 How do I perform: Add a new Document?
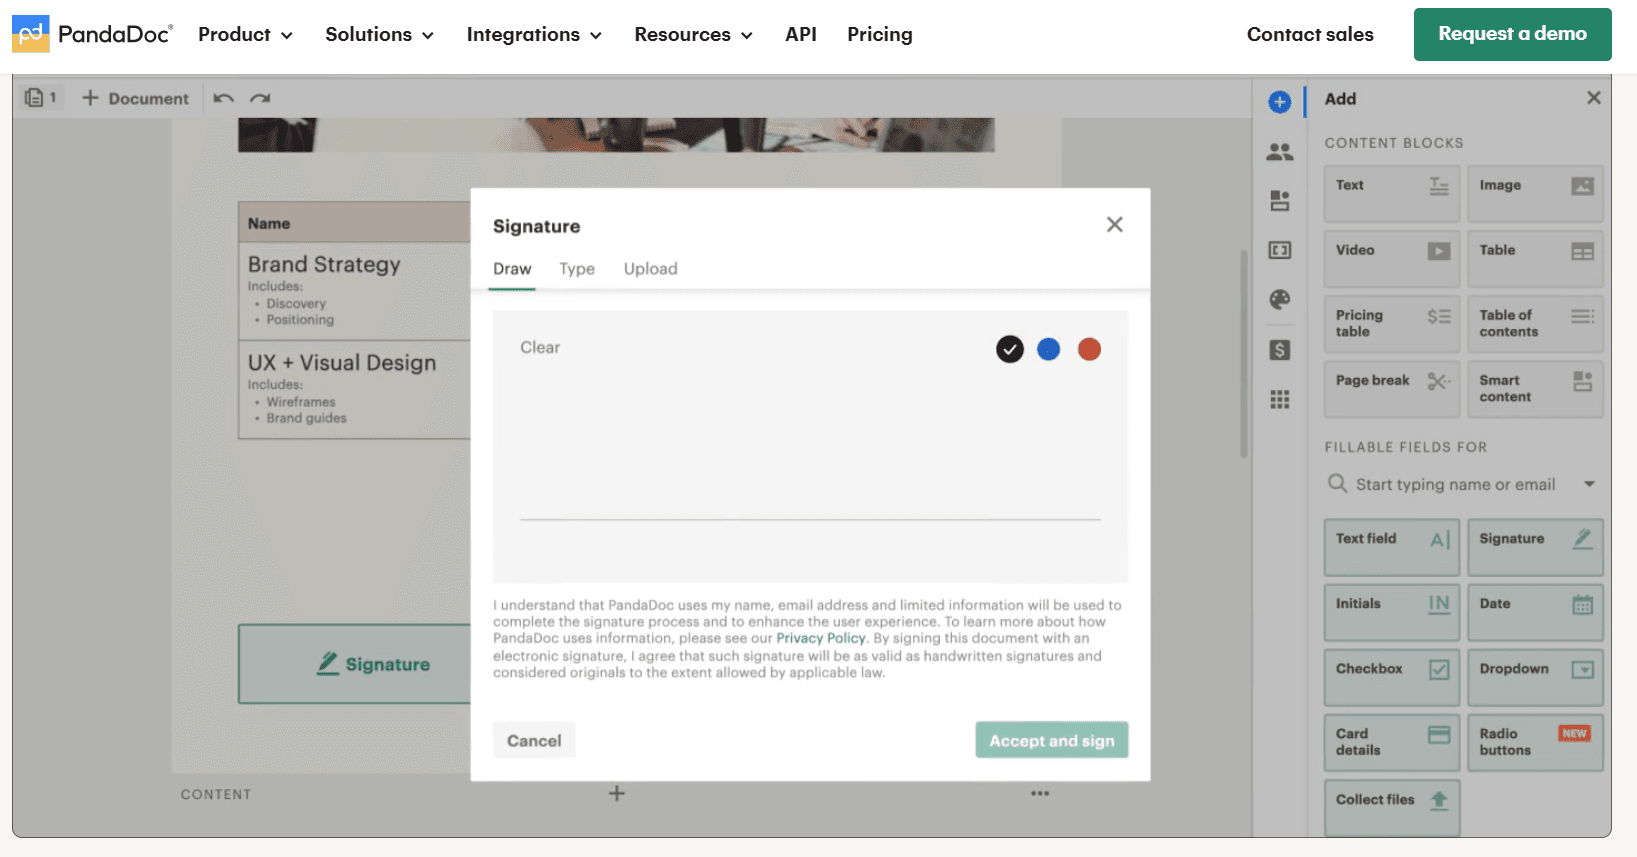(x=135, y=98)
